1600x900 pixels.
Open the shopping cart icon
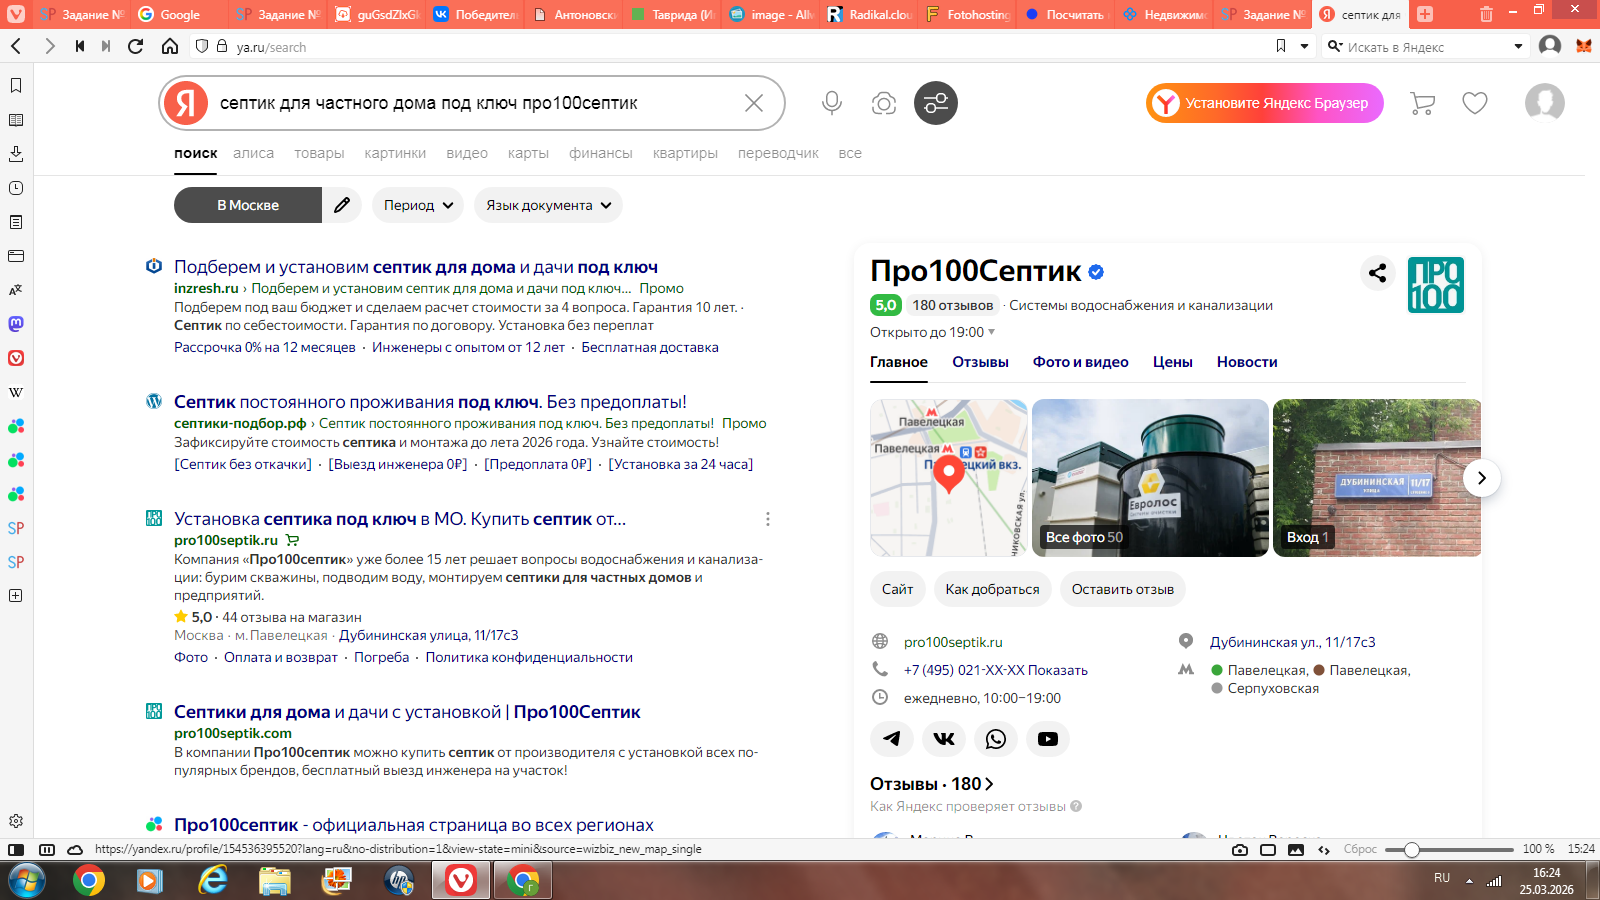click(1422, 103)
